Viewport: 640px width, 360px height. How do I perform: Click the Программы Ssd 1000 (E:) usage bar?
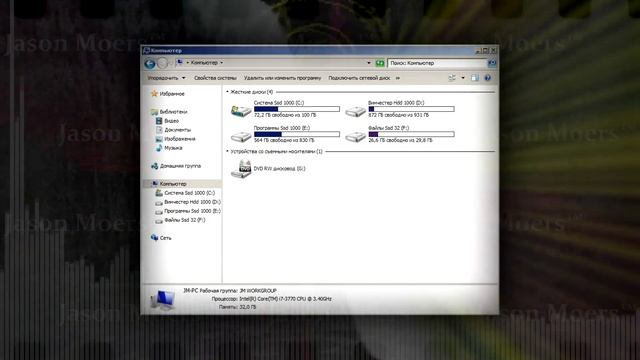tap(297, 134)
